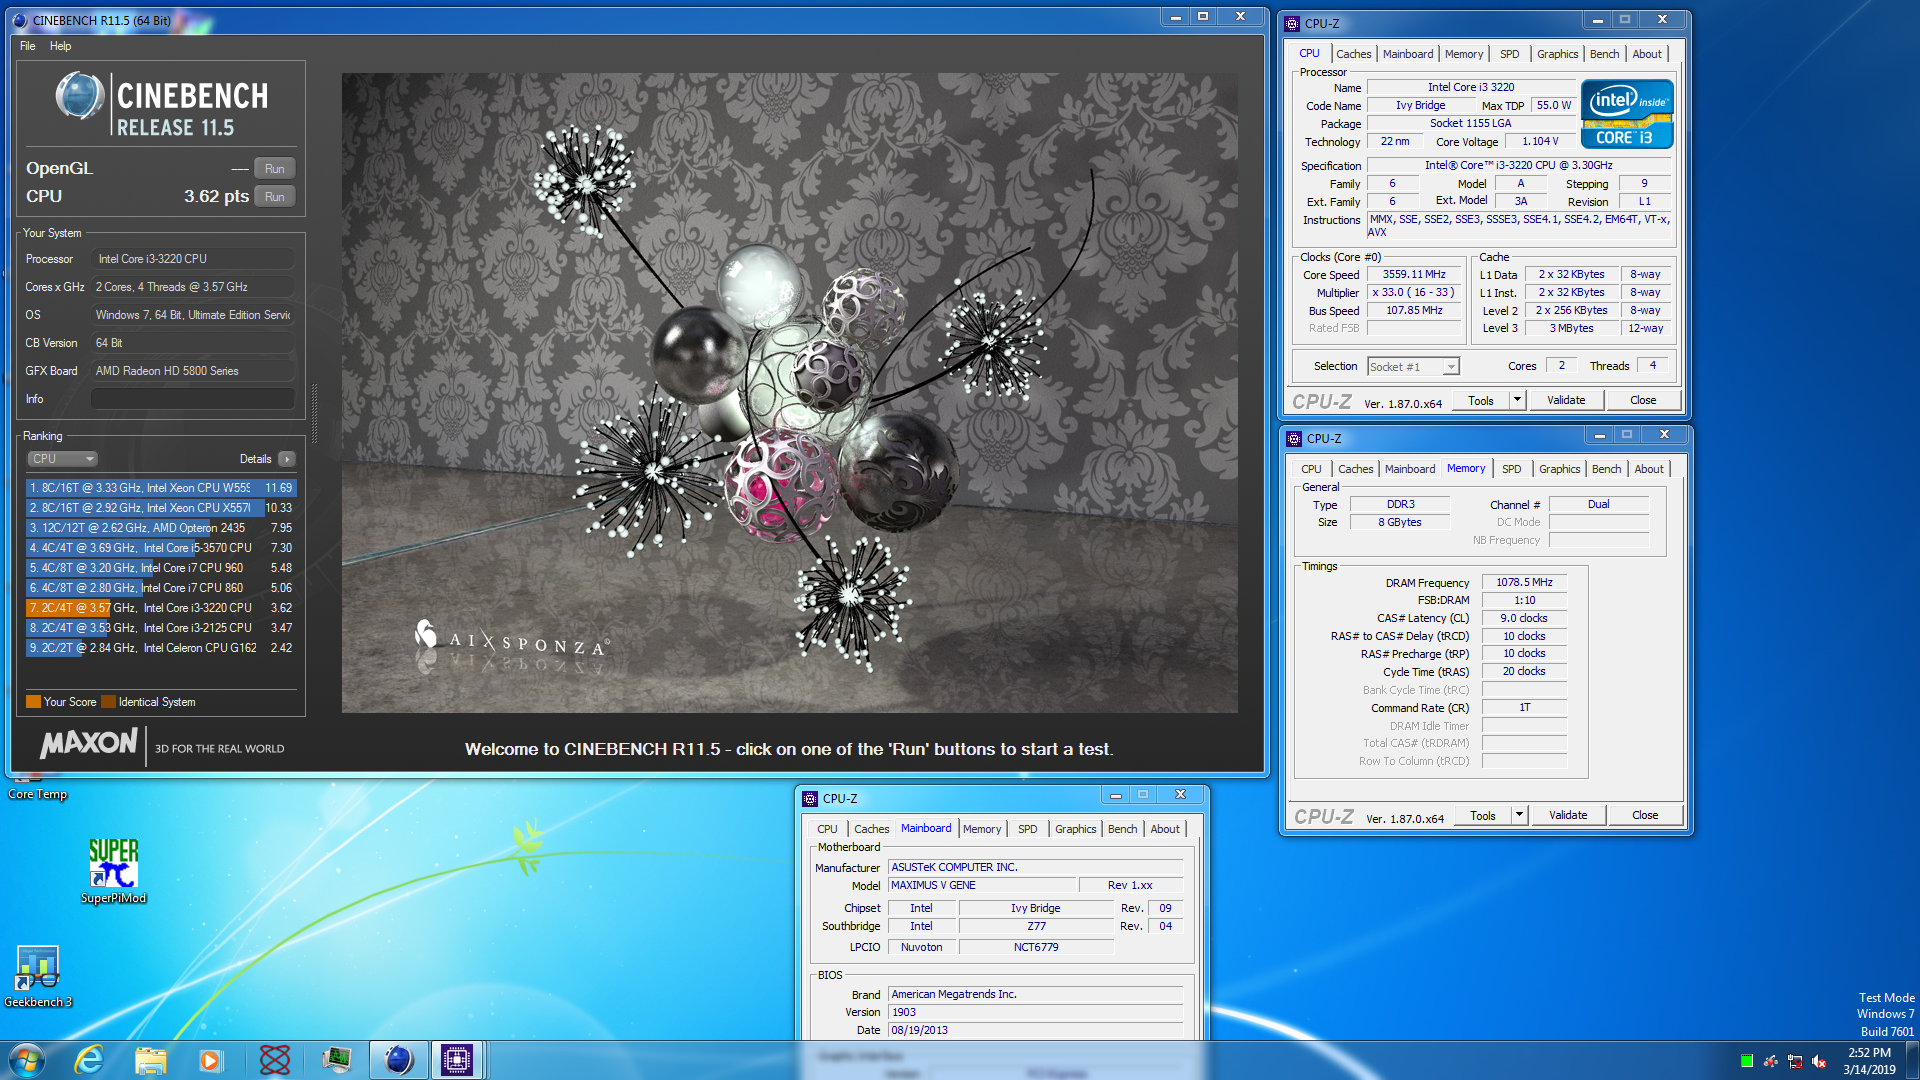Click the rendered spheres preview image

[789, 392]
